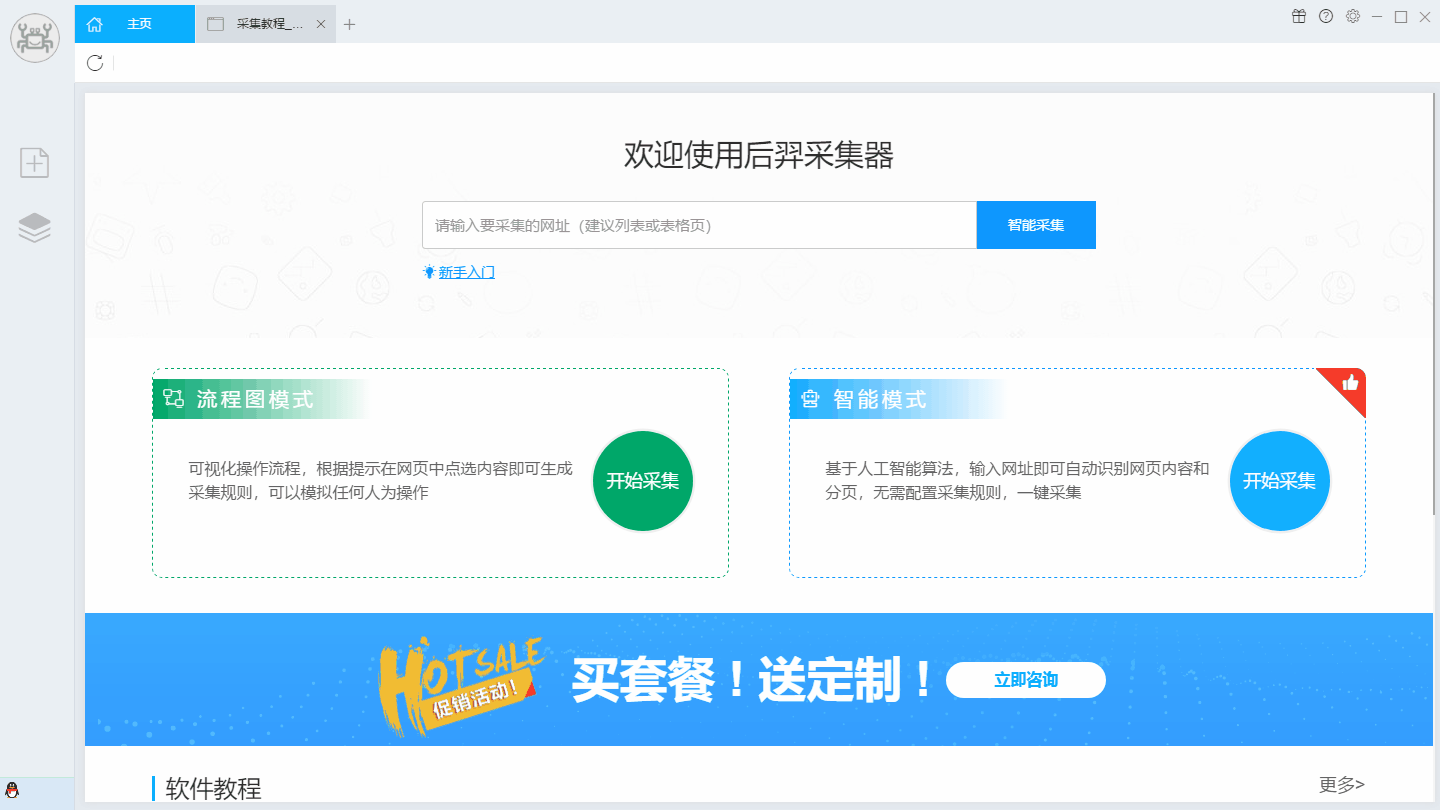Click the crab logo avatar
Image resolution: width=1440 pixels, height=810 pixels.
click(x=35, y=38)
